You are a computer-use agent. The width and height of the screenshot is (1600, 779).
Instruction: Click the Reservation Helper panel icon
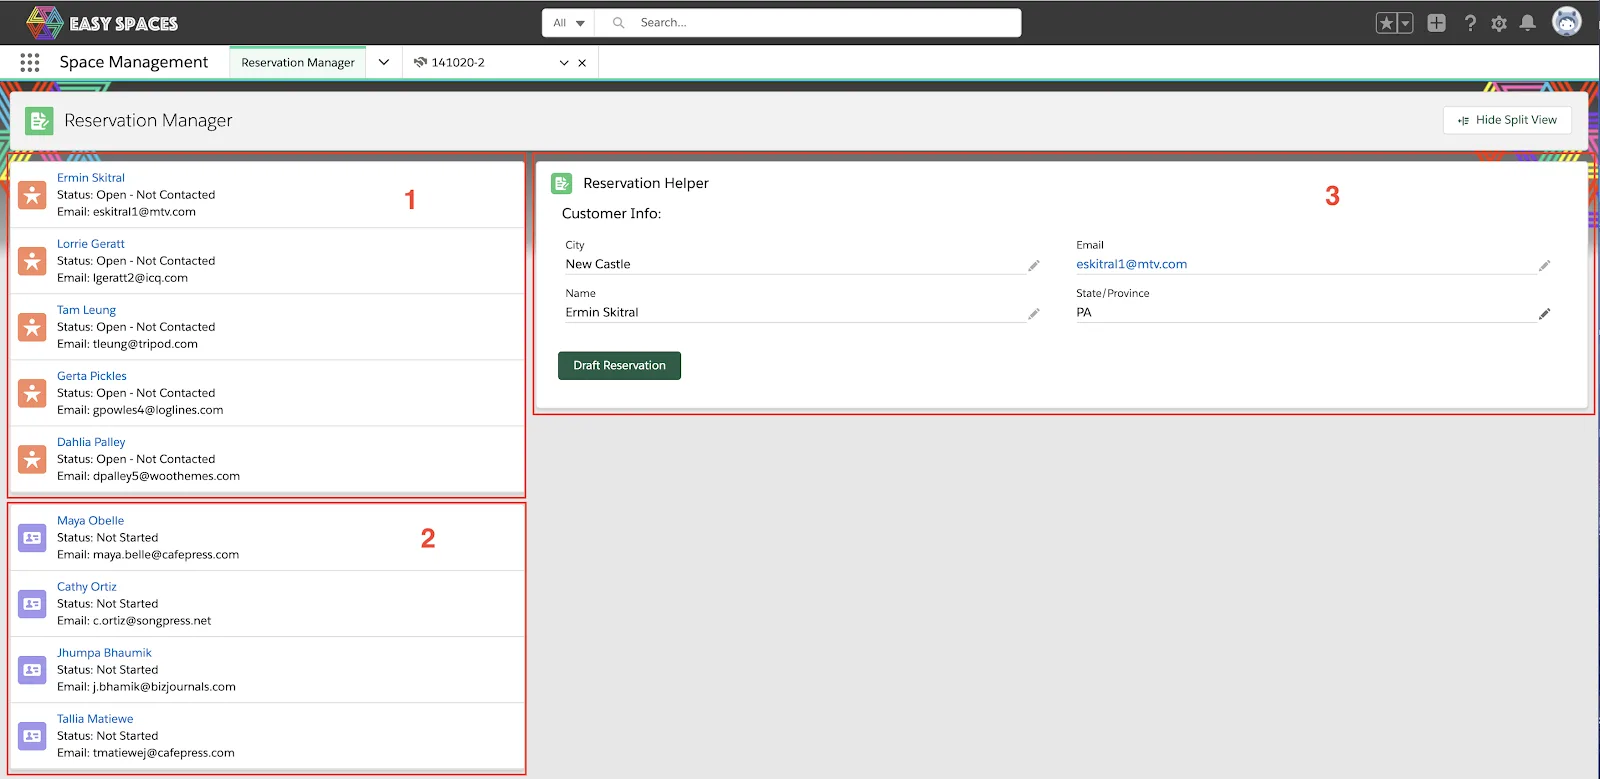[x=562, y=183]
